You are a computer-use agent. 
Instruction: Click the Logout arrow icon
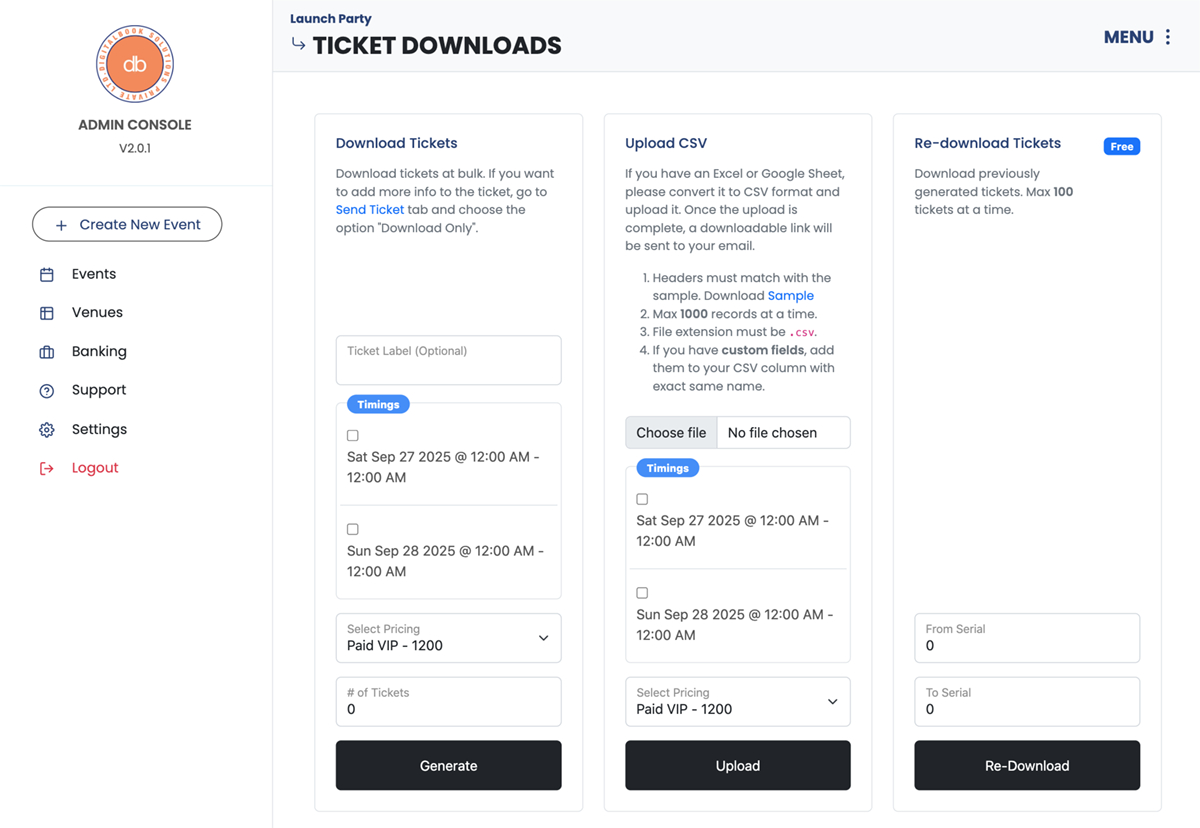pos(47,468)
